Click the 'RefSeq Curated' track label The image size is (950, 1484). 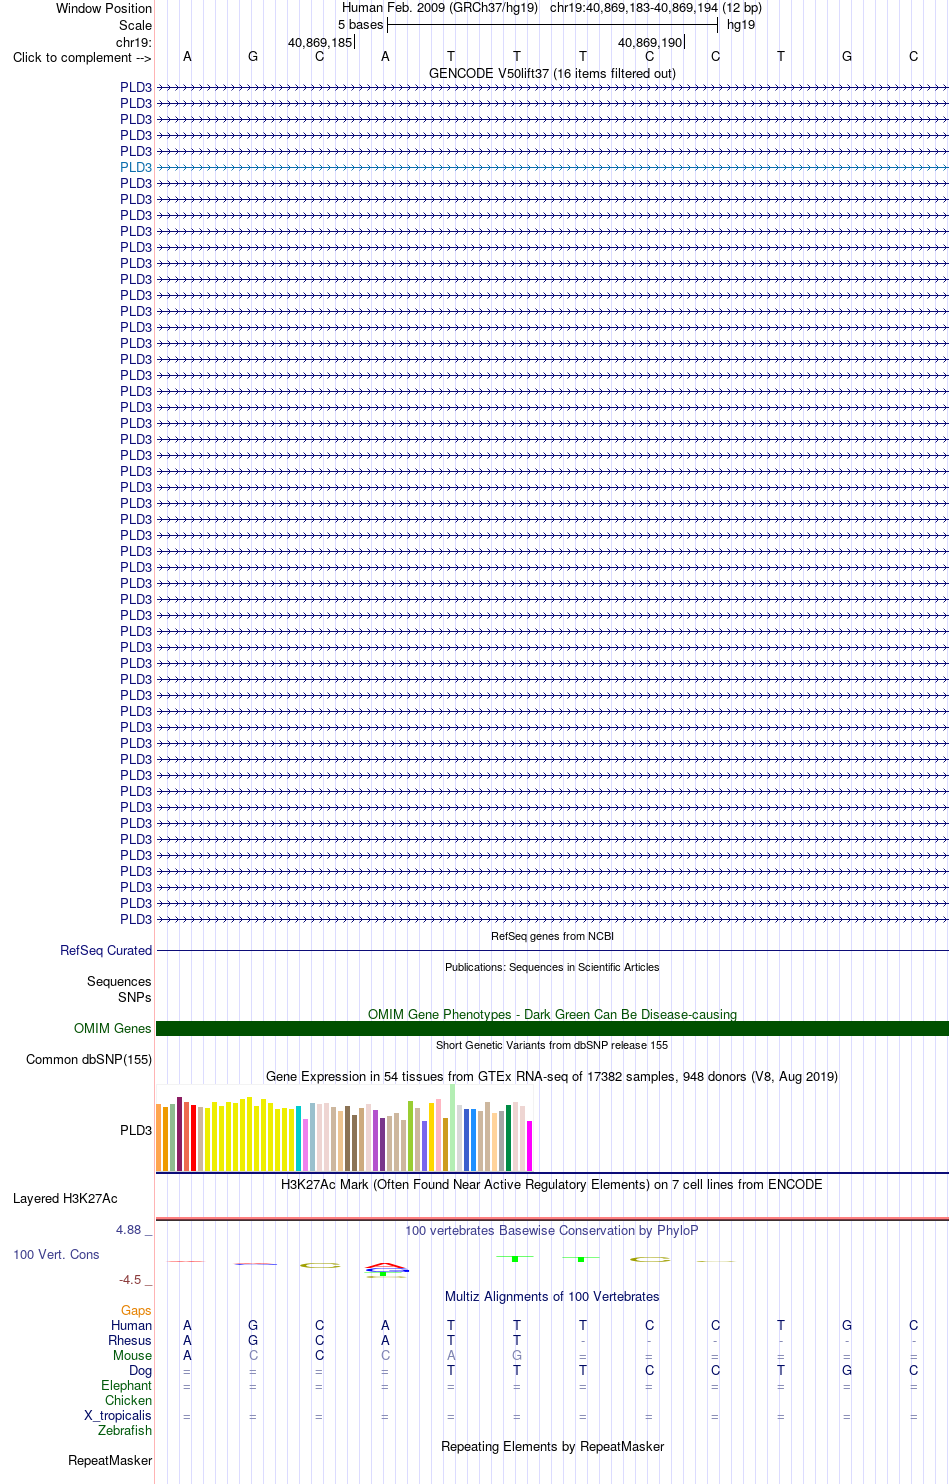click(x=106, y=951)
